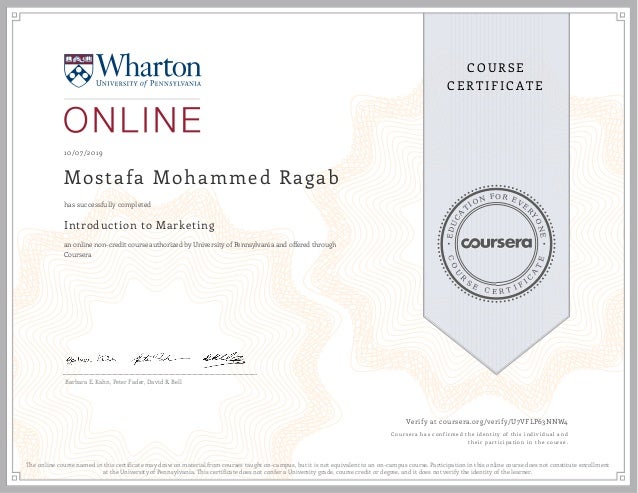Click the 'coursera' wordmark inside the seal
The width and height of the screenshot is (638, 493).
click(496, 243)
